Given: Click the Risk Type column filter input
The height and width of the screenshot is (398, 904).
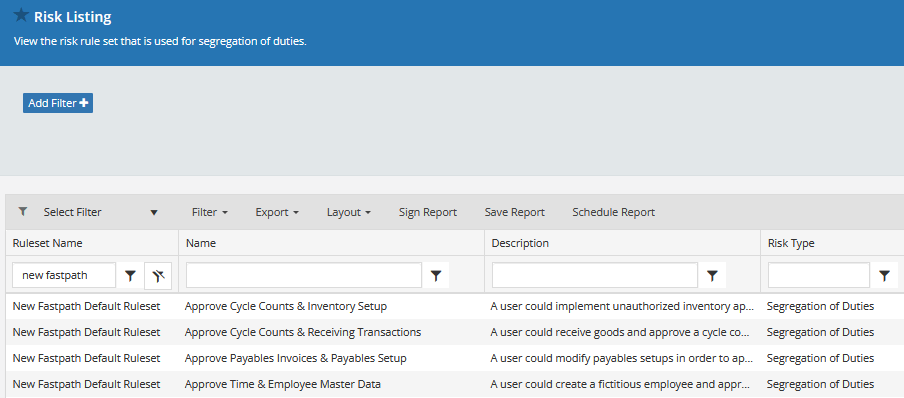Looking at the screenshot, I should coord(819,275).
